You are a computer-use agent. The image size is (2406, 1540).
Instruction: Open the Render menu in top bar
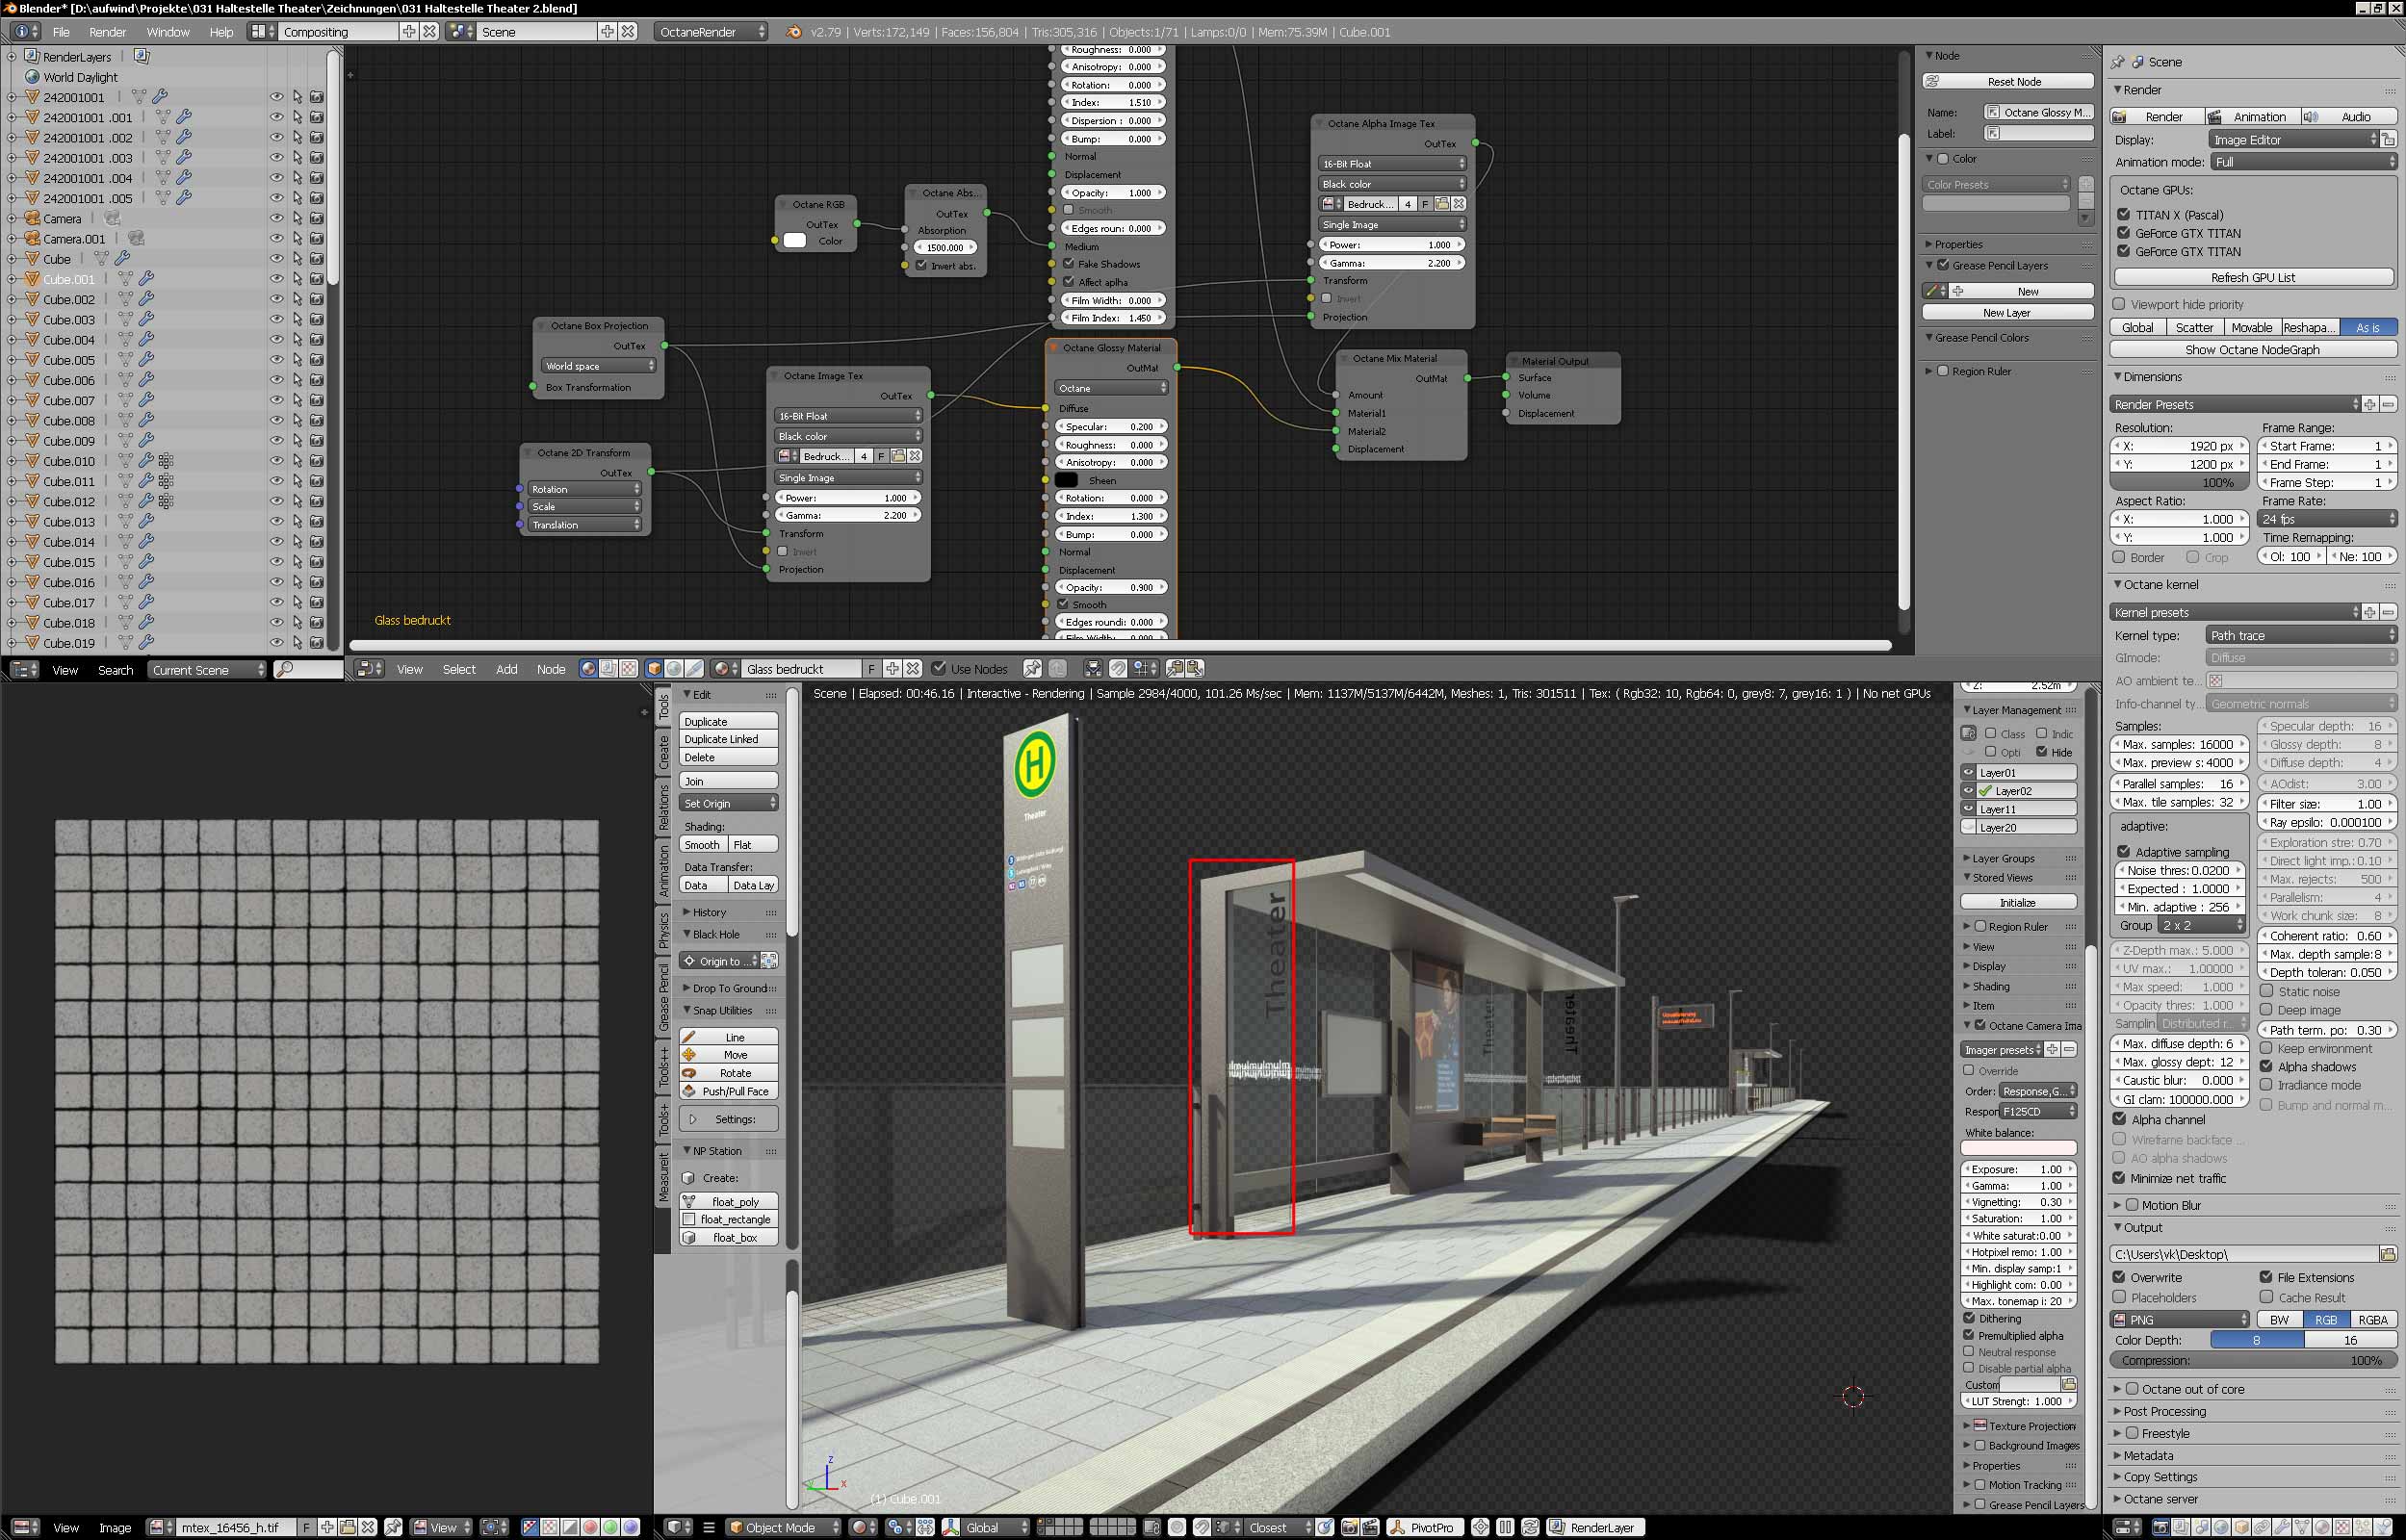pos(107,32)
